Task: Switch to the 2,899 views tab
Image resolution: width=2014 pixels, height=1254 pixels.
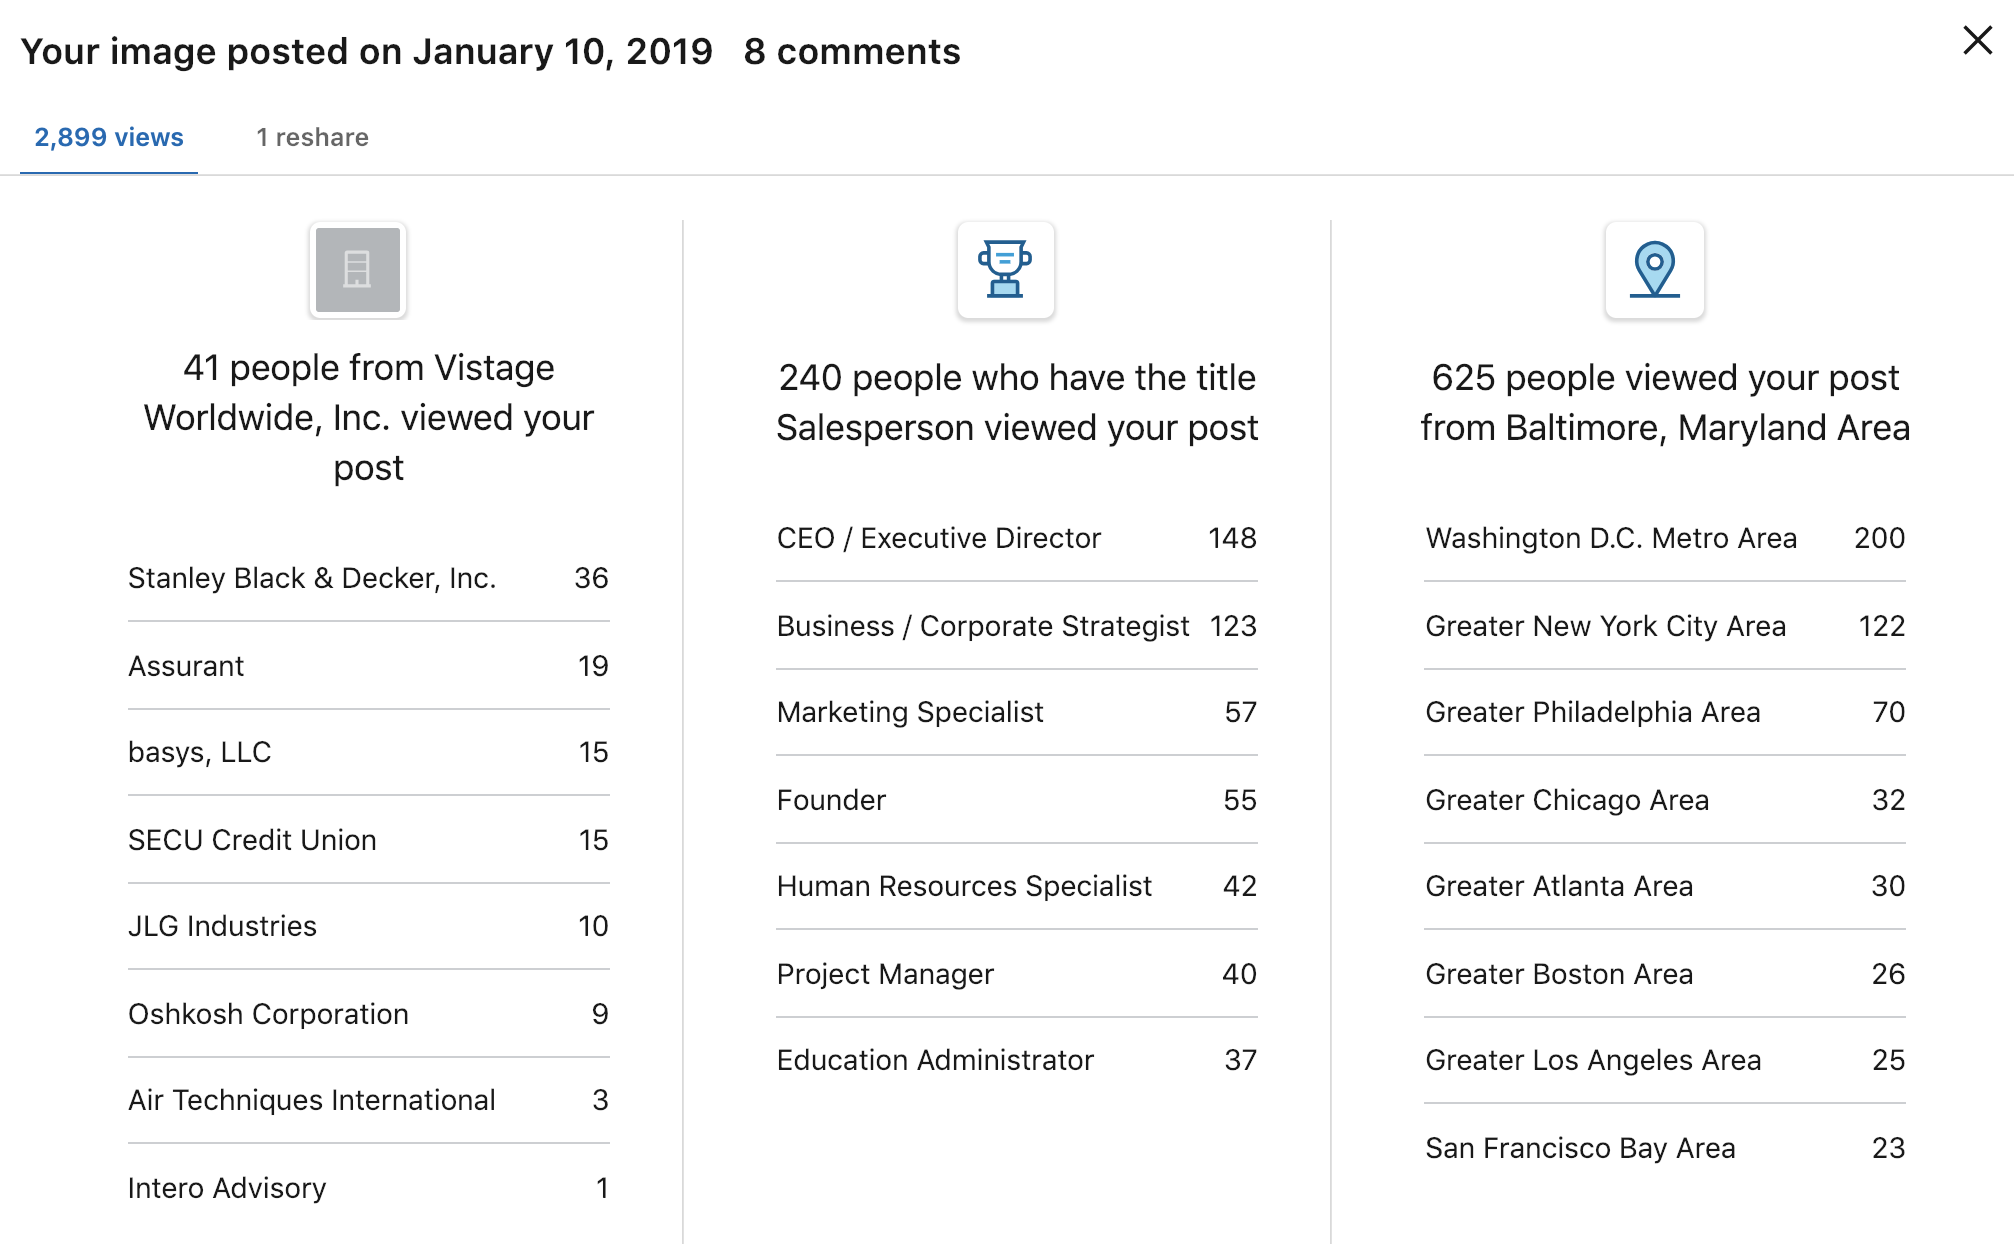Action: (109, 138)
